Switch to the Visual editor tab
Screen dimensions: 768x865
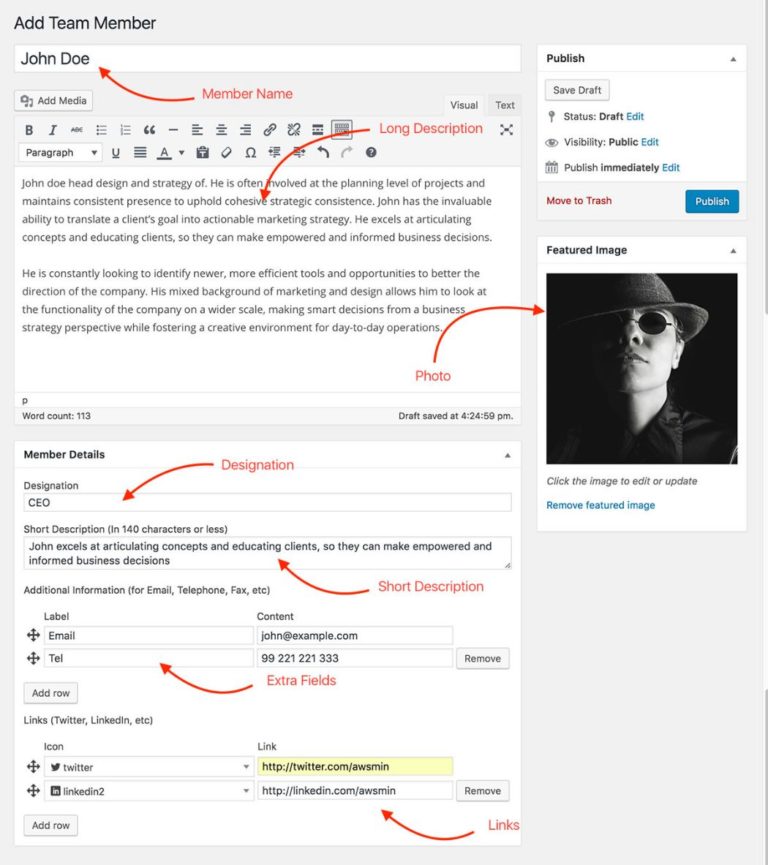point(464,105)
